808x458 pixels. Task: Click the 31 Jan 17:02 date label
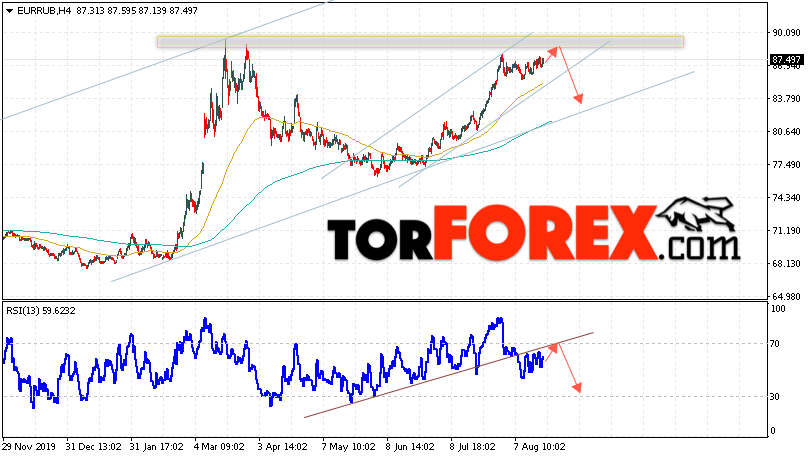(156, 447)
